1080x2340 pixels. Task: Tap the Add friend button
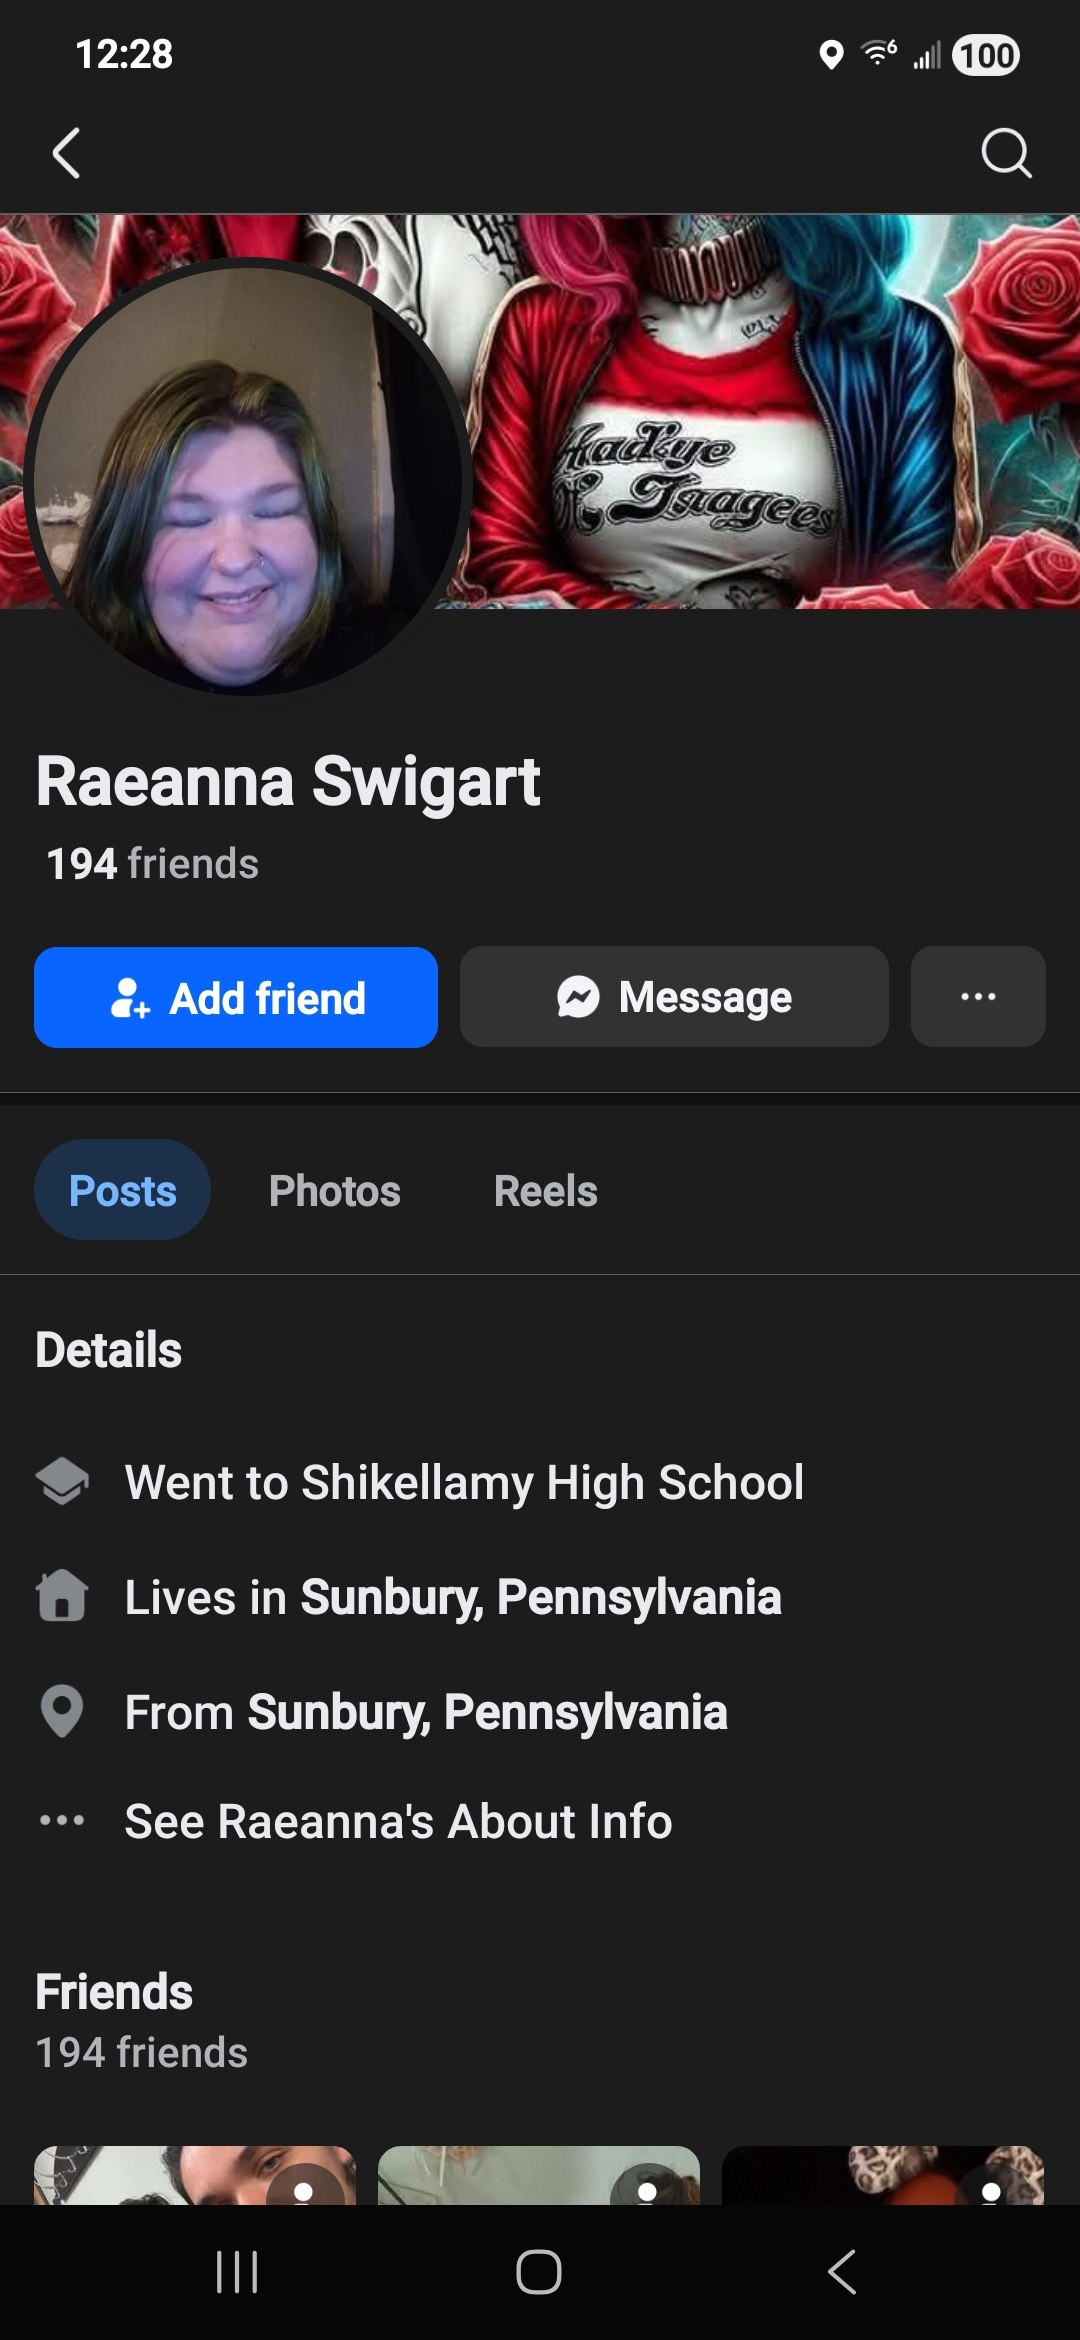click(236, 998)
